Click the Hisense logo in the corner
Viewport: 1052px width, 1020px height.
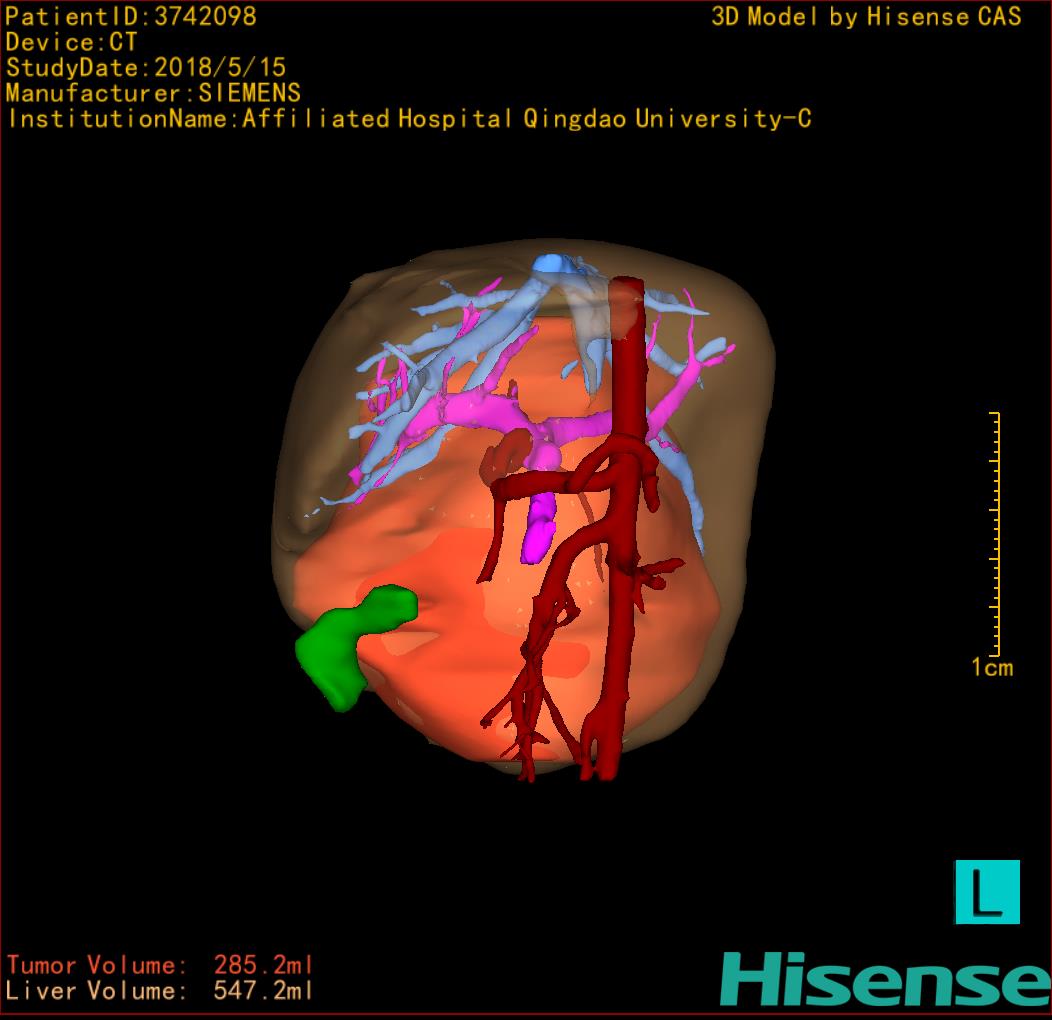point(885,979)
